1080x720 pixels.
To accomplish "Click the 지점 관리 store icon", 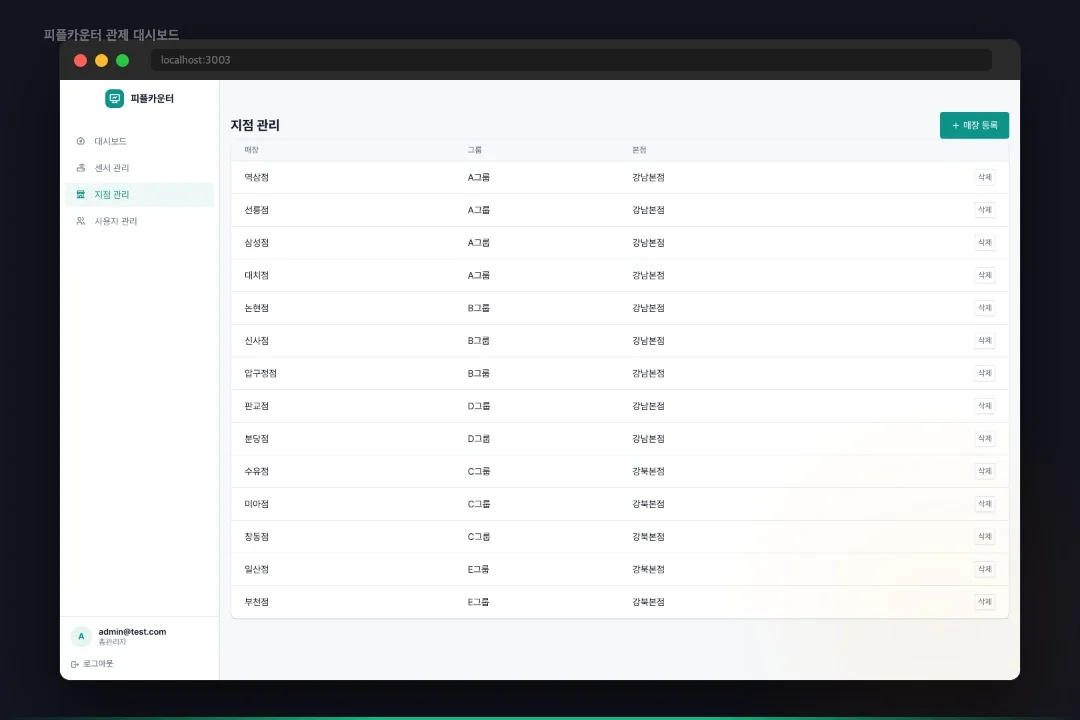I will 81,194.
